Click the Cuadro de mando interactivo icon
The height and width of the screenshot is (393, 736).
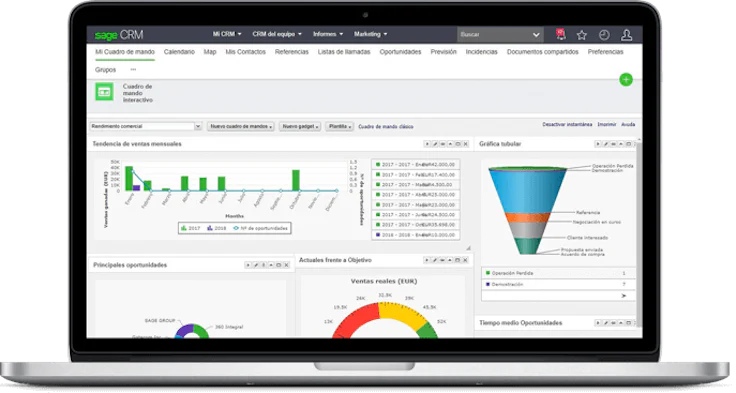[104, 92]
